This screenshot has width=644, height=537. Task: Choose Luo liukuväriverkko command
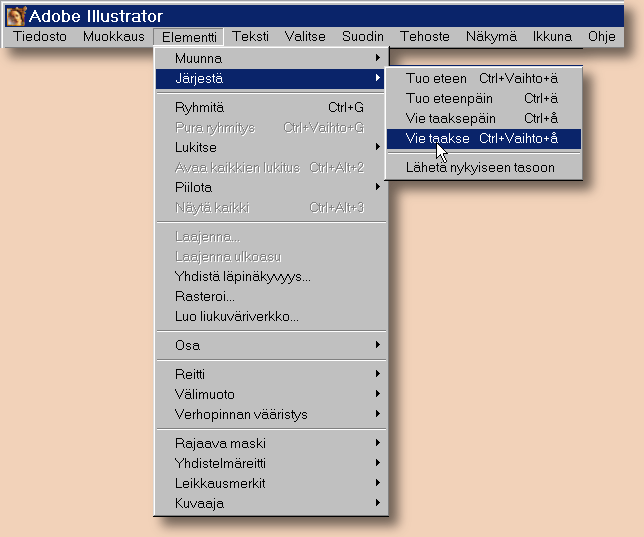coord(237,316)
